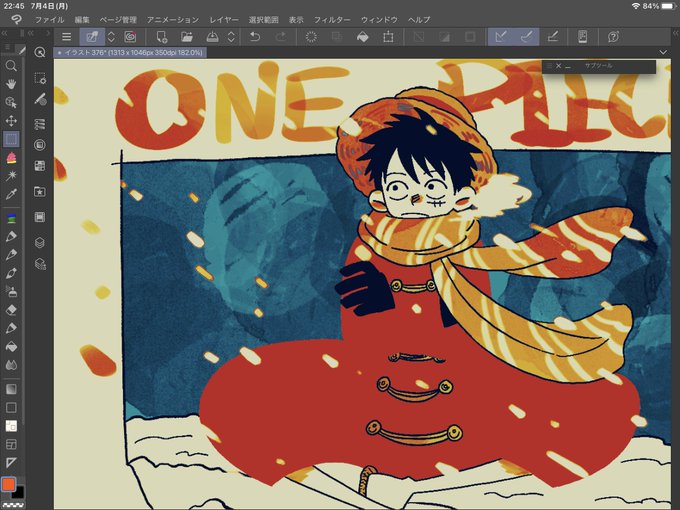Select the Zoom magnifier tool
Screen dimensions: 680x510
point(11,65)
